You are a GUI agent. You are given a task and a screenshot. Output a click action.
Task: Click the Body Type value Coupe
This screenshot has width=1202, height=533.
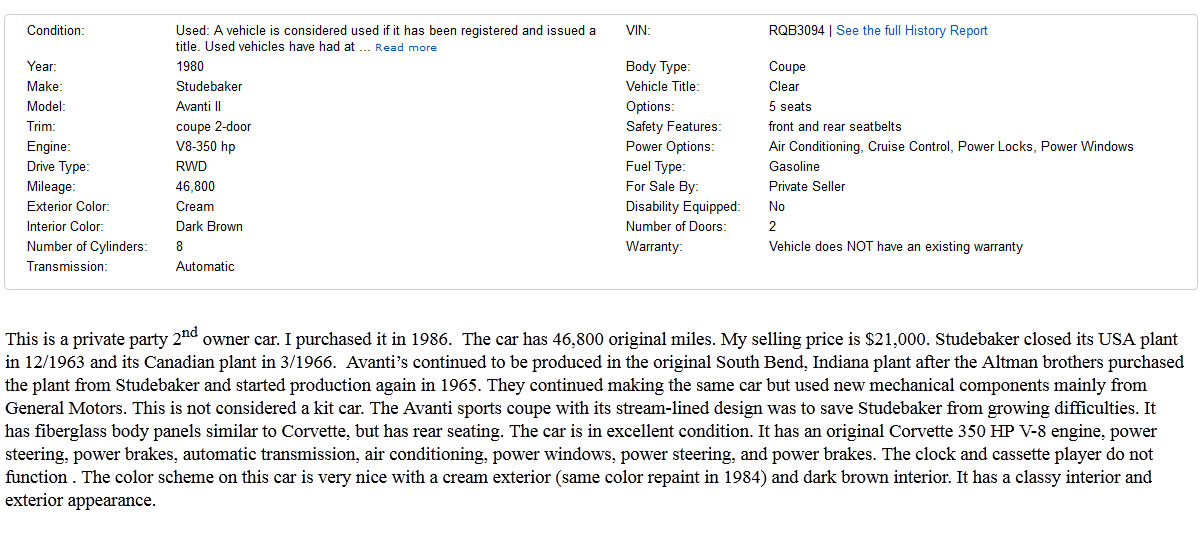[x=787, y=67]
